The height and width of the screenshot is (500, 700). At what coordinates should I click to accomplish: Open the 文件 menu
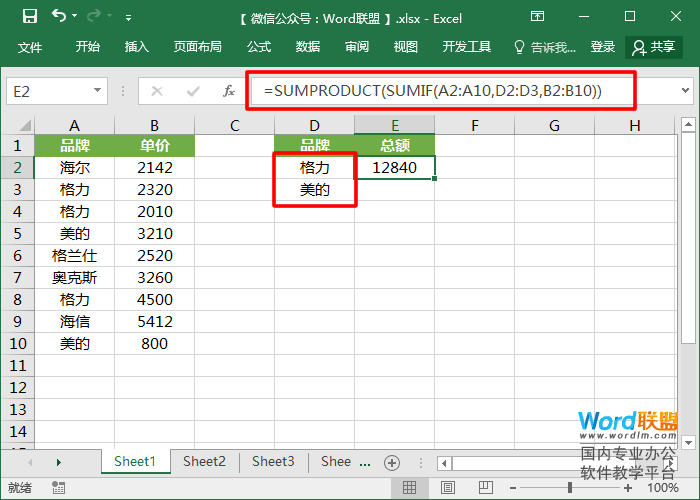(30, 47)
